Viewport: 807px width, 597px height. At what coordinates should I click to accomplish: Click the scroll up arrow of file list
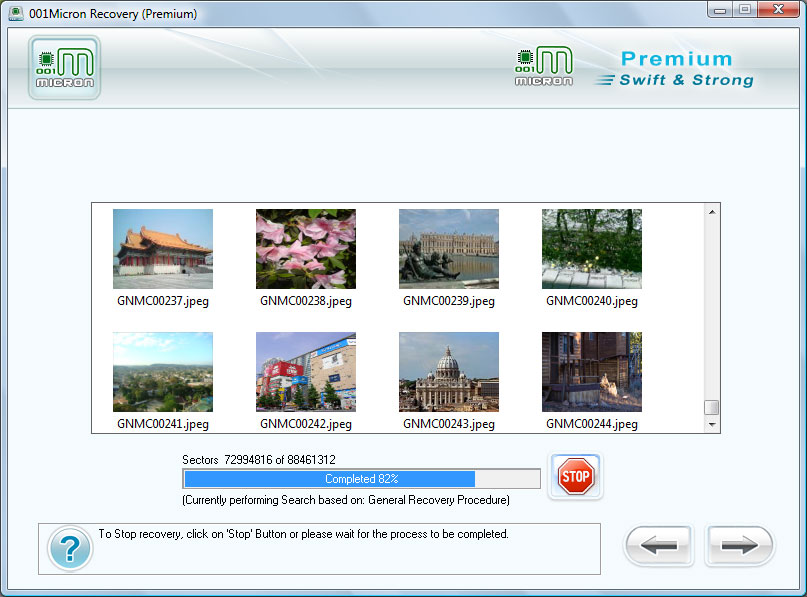click(x=712, y=212)
